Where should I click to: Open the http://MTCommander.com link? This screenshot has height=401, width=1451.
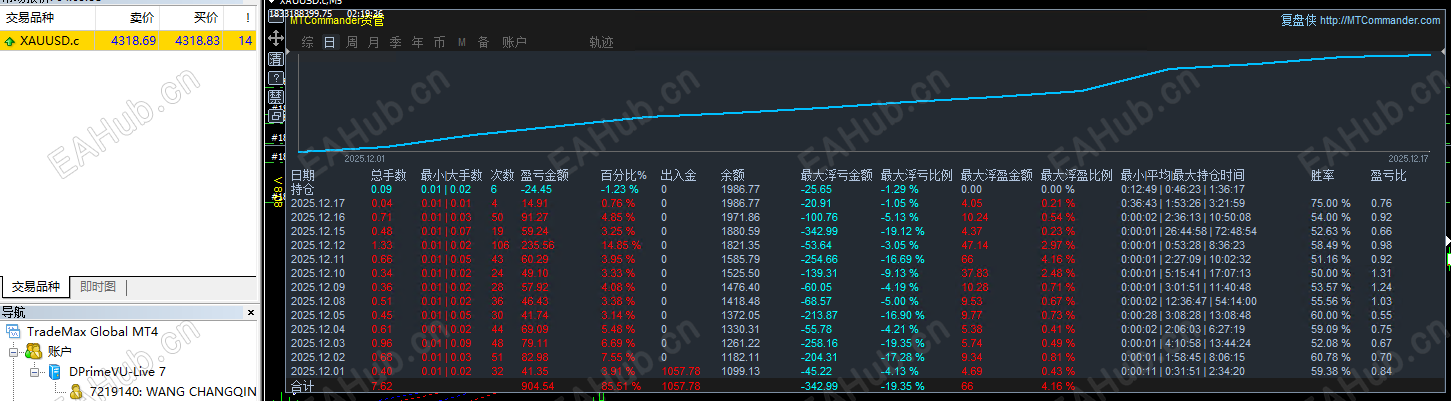point(1381,20)
